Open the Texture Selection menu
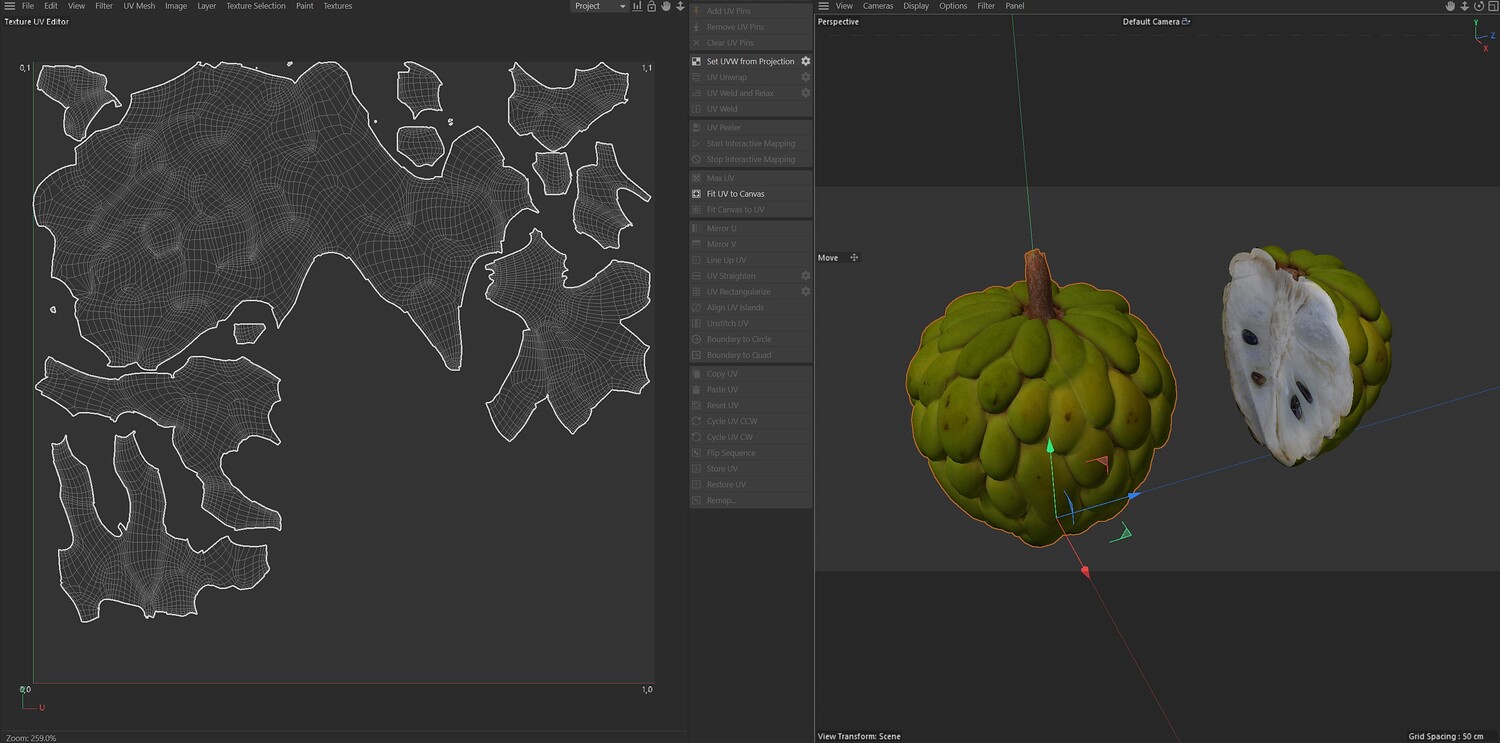Viewport: 1500px width, 743px height. [x=256, y=6]
